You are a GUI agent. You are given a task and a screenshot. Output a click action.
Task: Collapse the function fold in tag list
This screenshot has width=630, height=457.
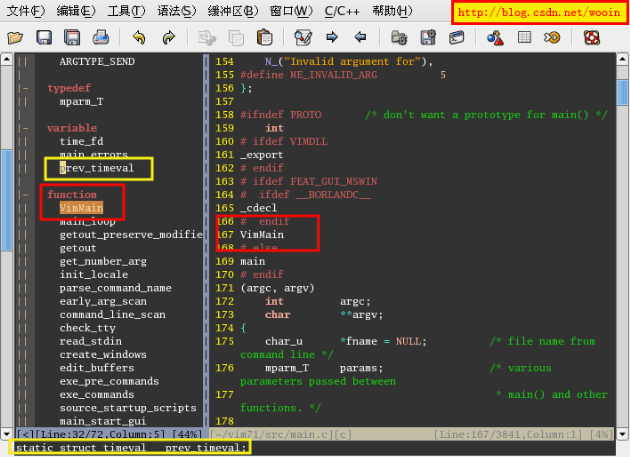(25, 195)
